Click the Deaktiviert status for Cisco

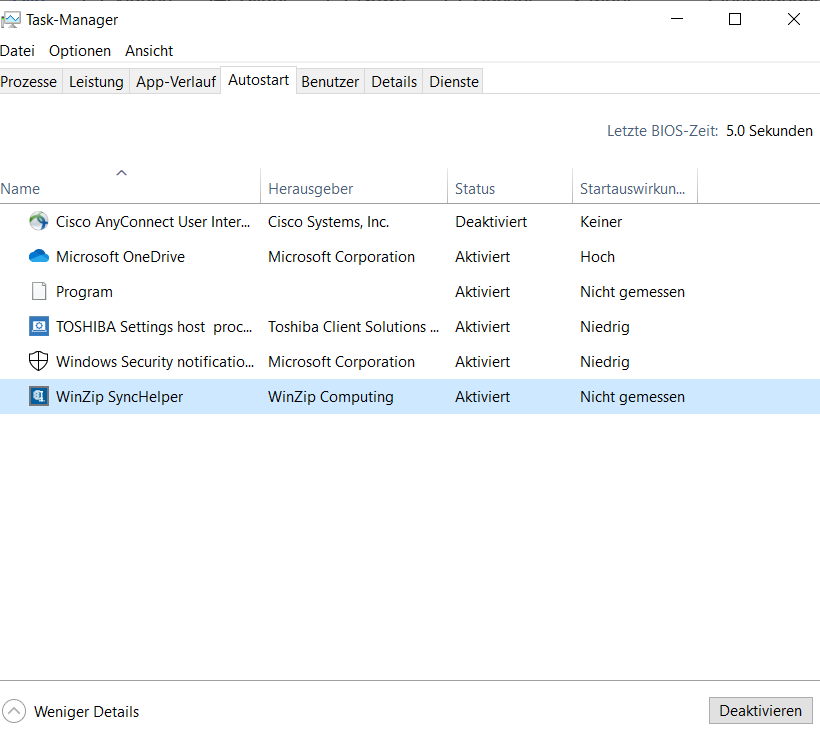(x=491, y=222)
